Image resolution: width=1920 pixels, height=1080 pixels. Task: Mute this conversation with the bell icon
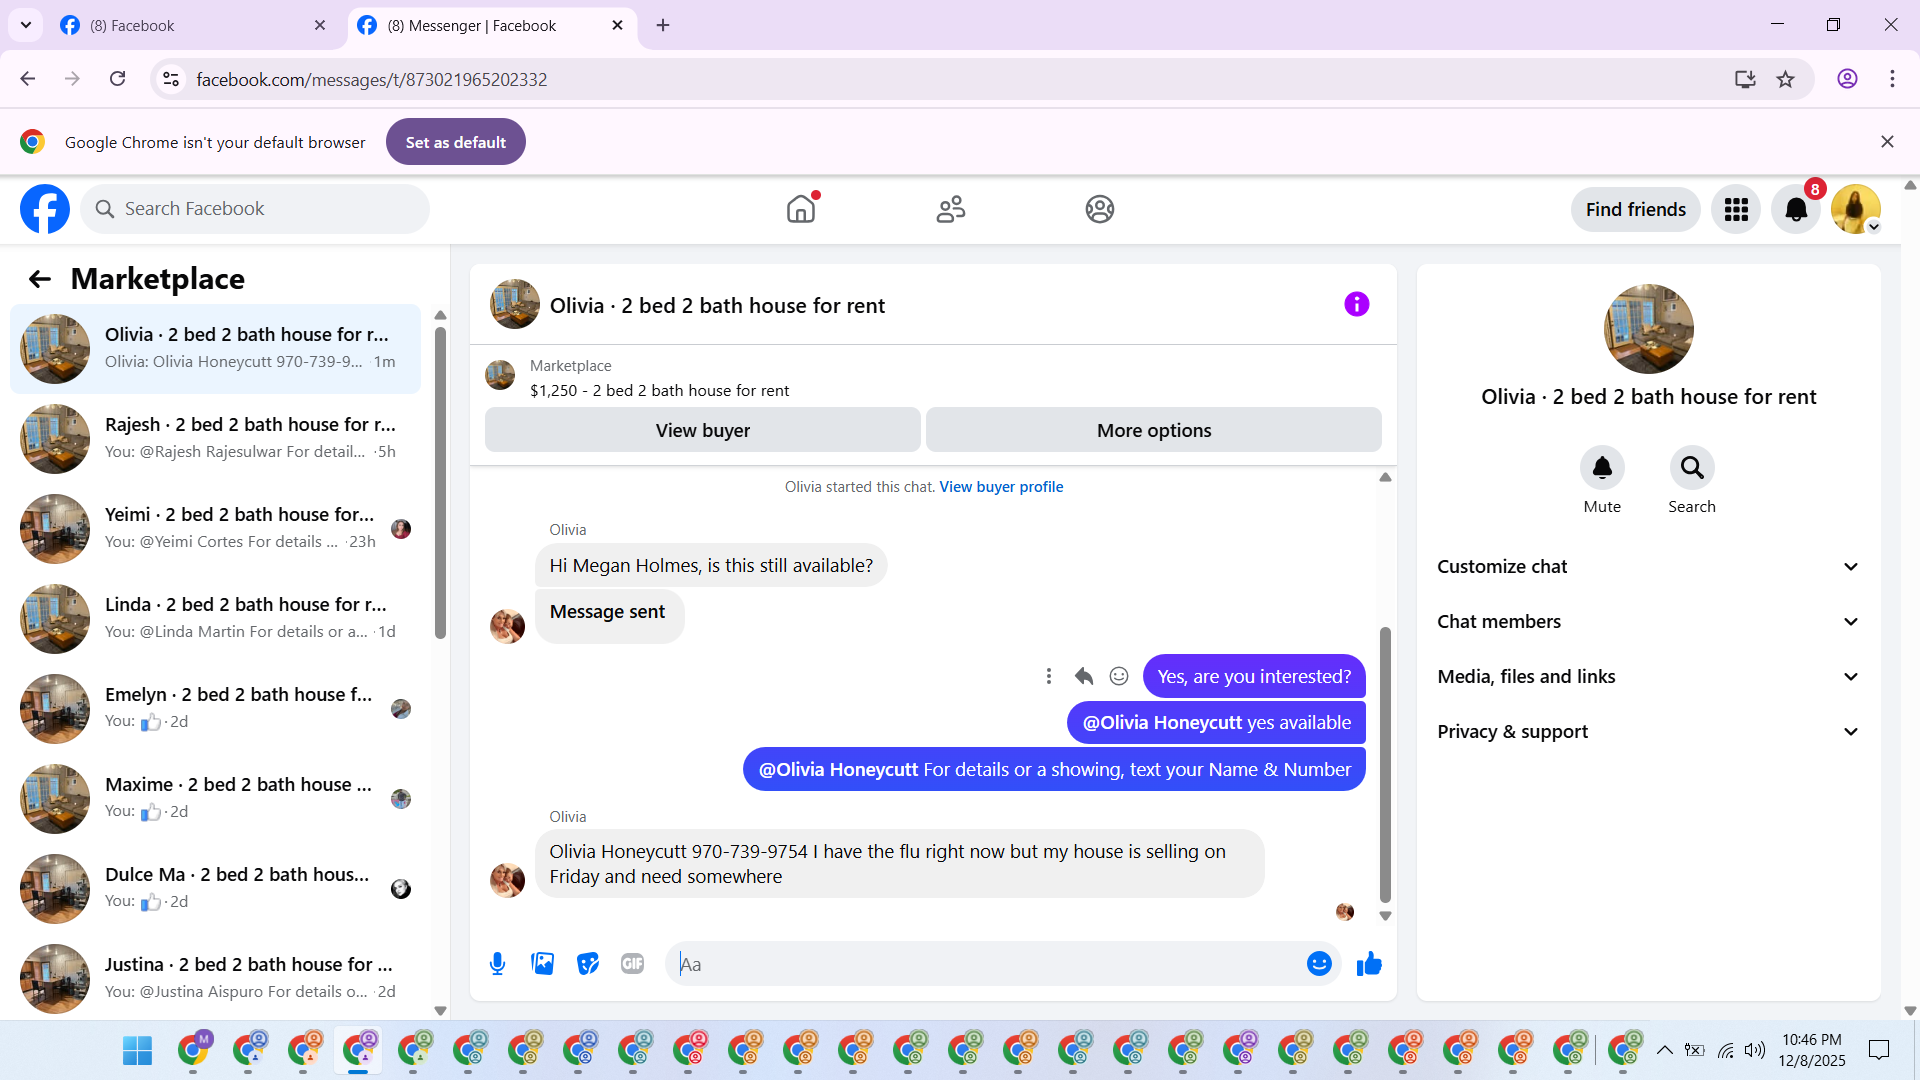[x=1602, y=468]
